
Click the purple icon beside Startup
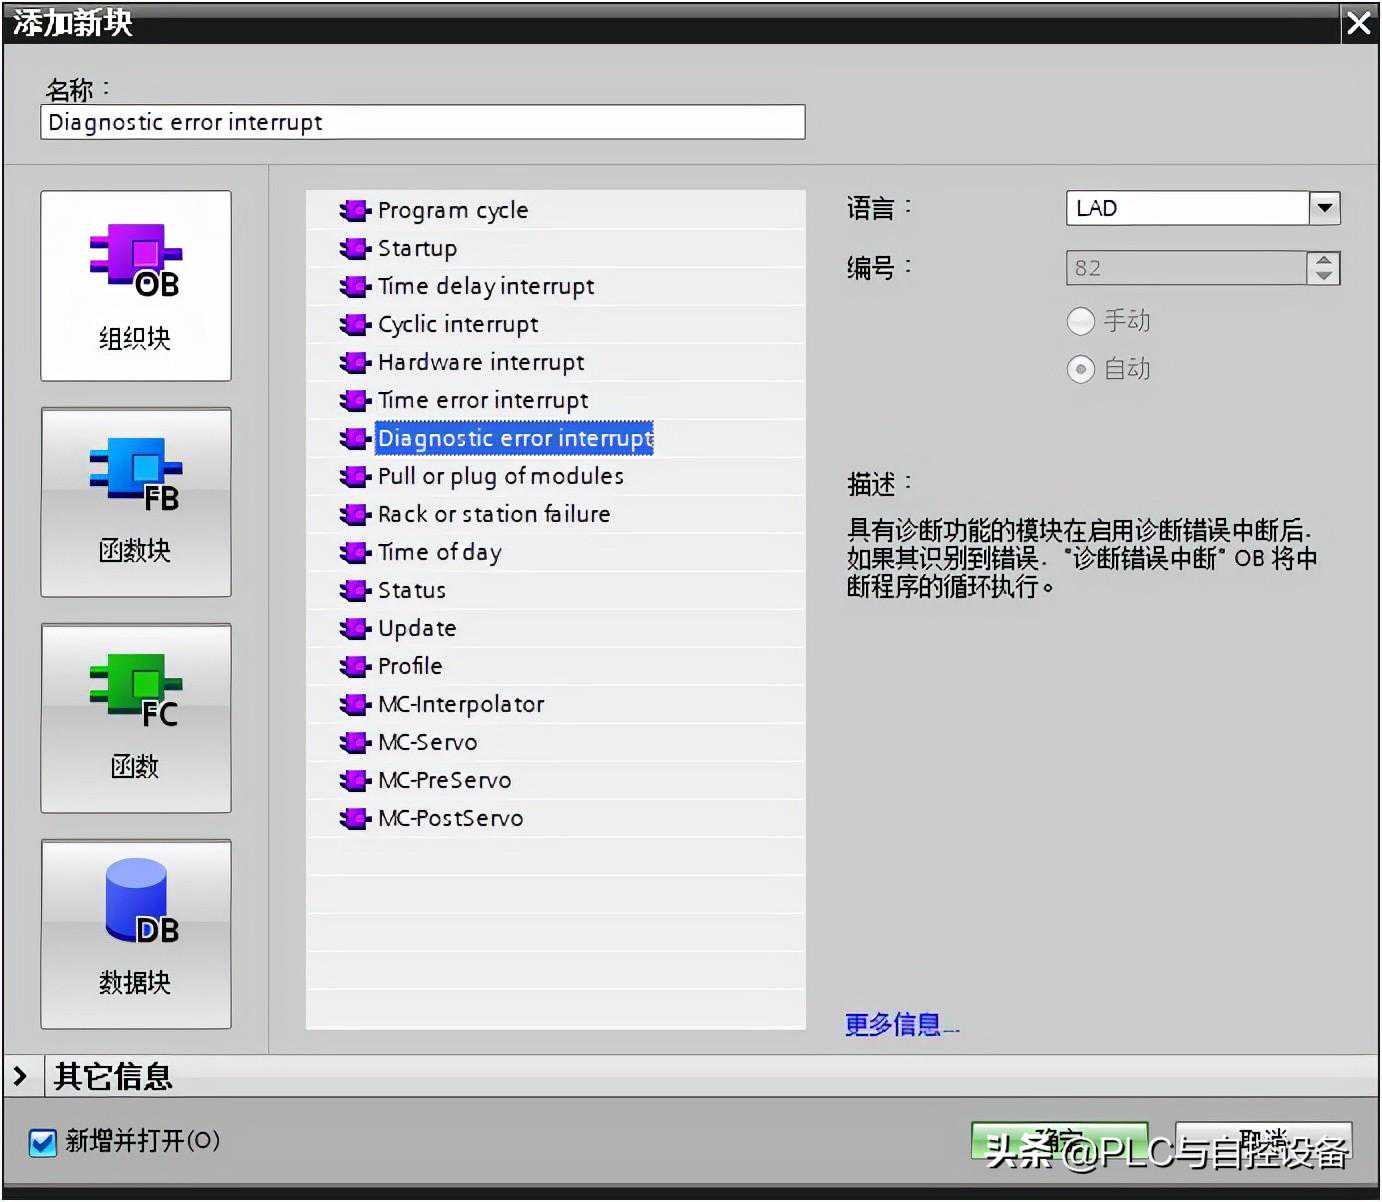[354, 249]
